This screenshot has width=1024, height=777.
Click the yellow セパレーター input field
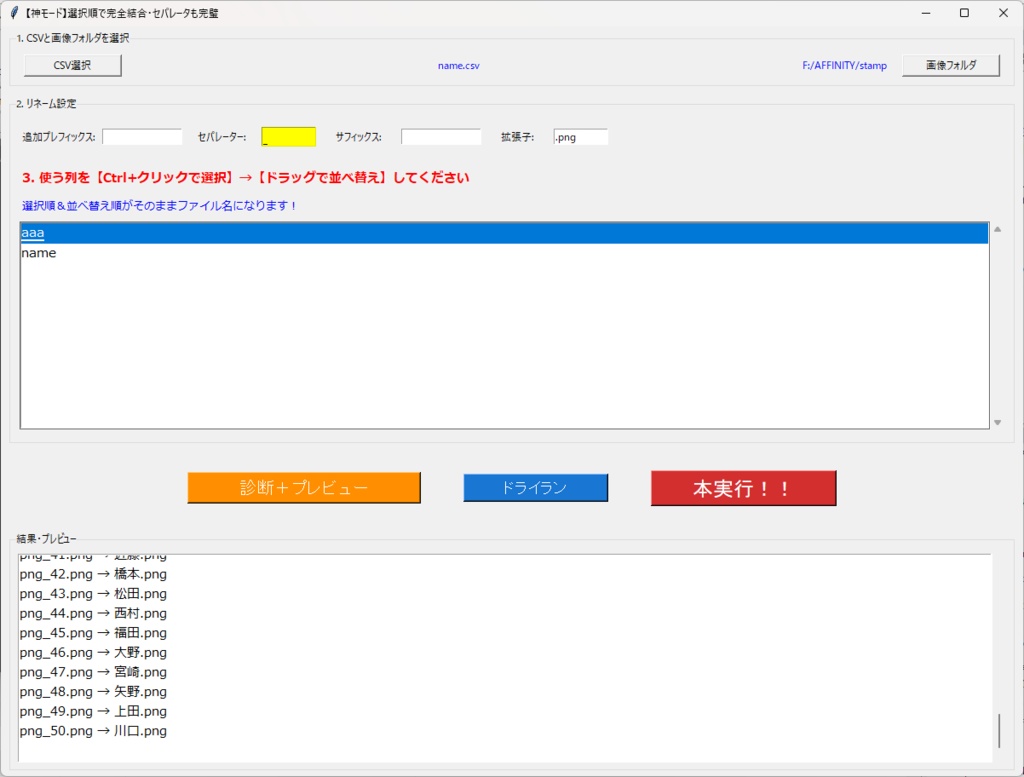[x=288, y=136]
